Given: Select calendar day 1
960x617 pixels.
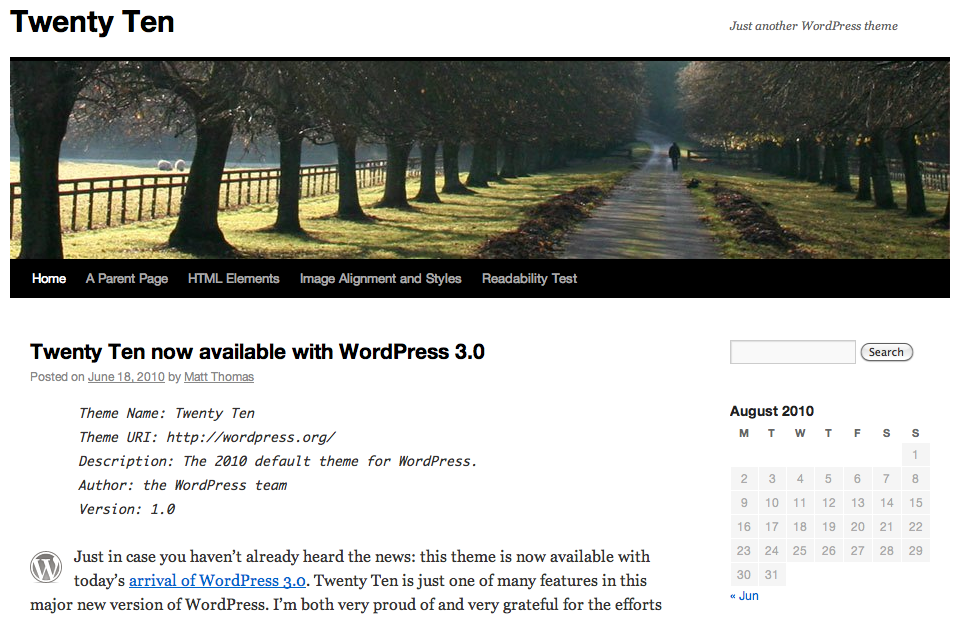Looking at the screenshot, I should click(915, 454).
